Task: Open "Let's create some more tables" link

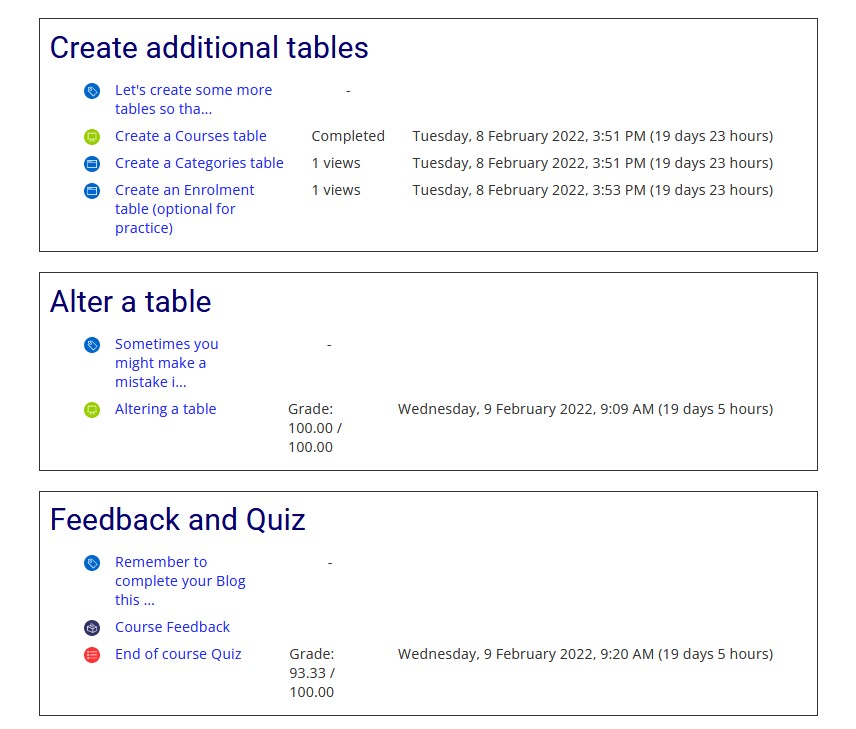Action: point(193,99)
